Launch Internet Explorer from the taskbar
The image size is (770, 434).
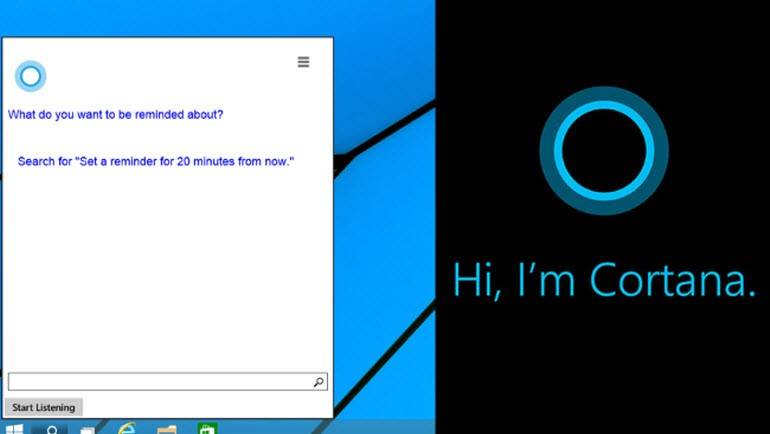click(x=127, y=429)
